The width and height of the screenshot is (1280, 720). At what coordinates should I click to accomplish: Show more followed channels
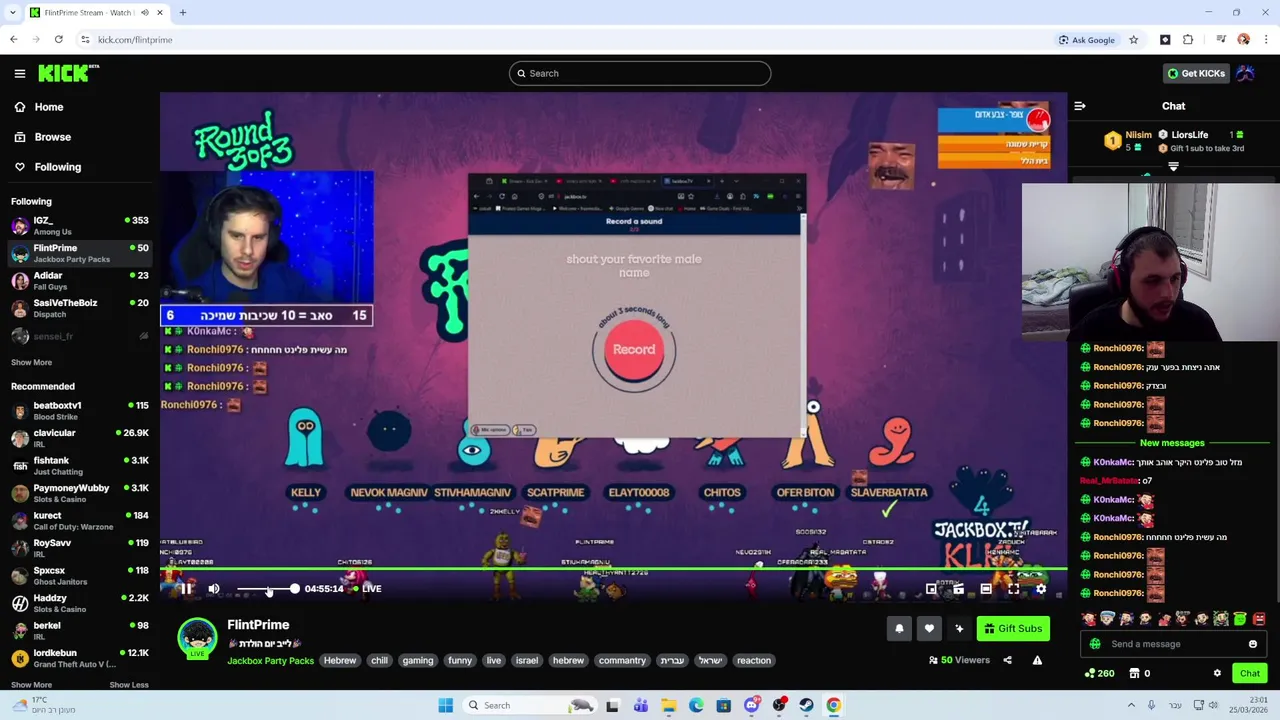31,362
